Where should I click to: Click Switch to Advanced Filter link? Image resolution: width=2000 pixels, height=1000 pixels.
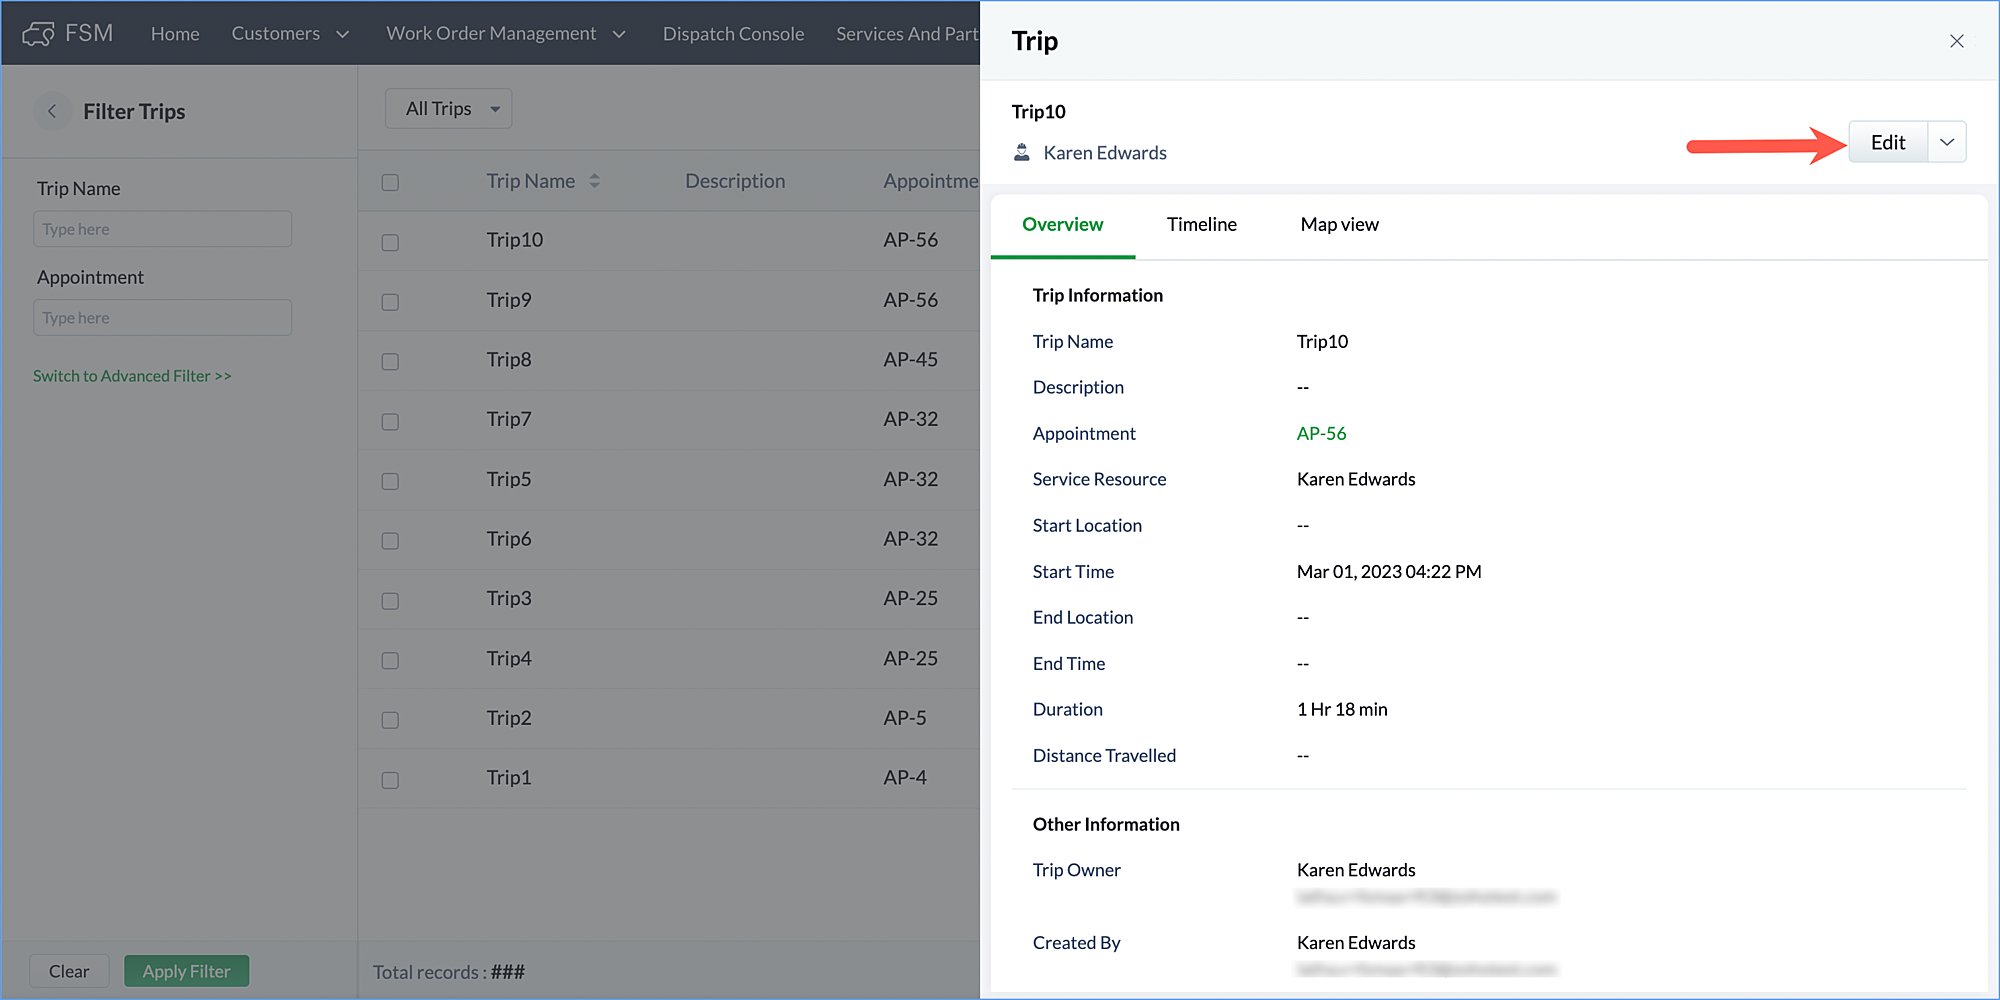pyautogui.click(x=132, y=376)
